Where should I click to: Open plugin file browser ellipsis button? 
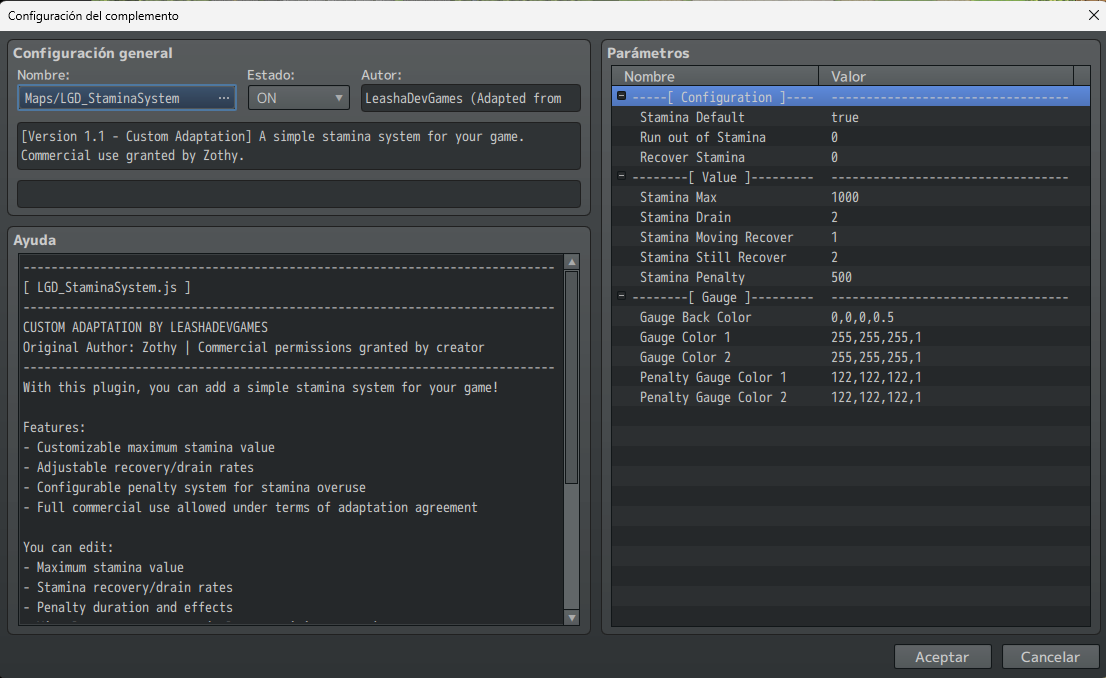click(x=224, y=98)
